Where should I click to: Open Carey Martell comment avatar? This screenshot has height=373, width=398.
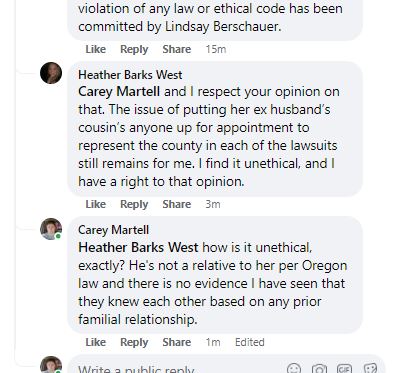pos(51,229)
